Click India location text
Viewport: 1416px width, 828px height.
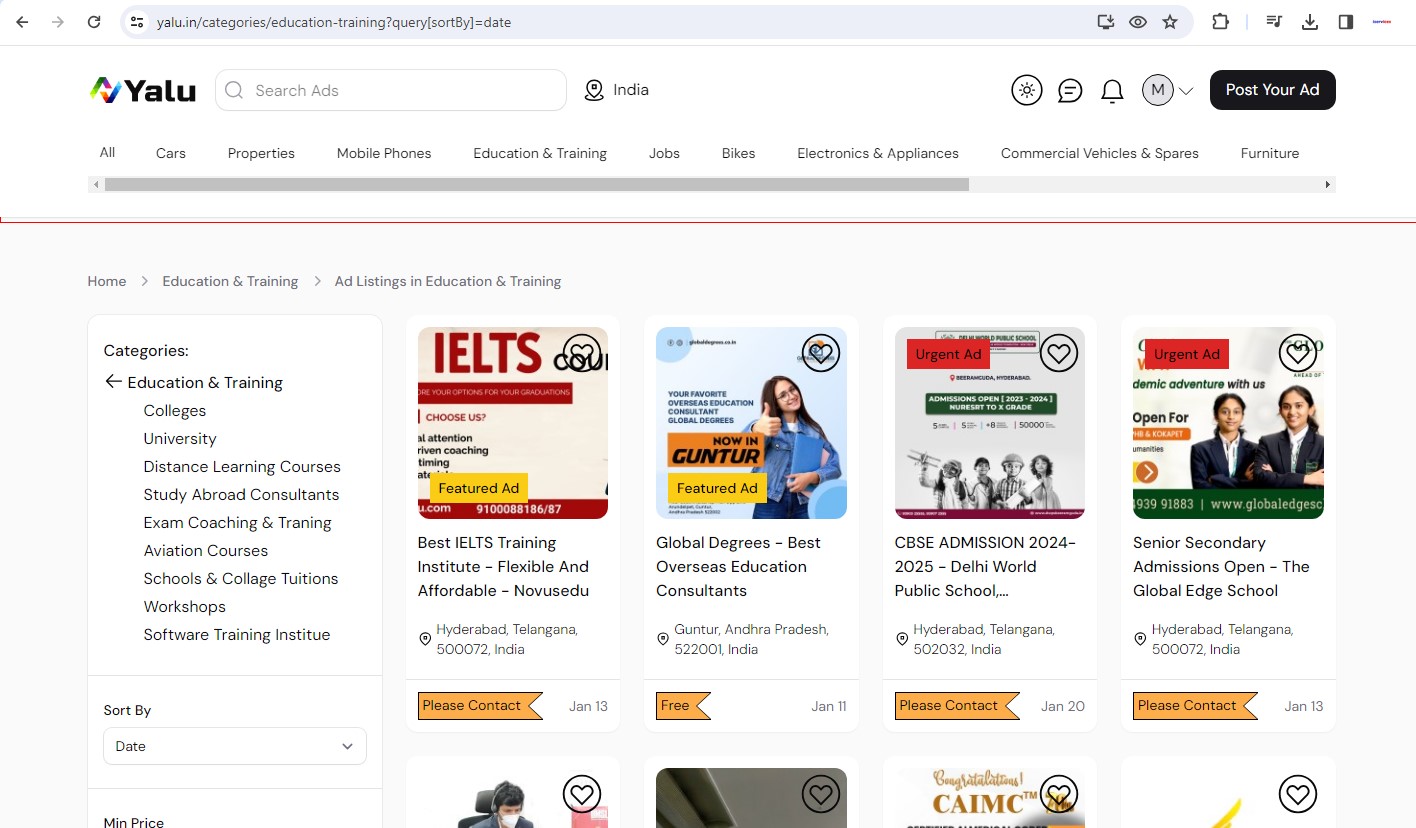[631, 90]
